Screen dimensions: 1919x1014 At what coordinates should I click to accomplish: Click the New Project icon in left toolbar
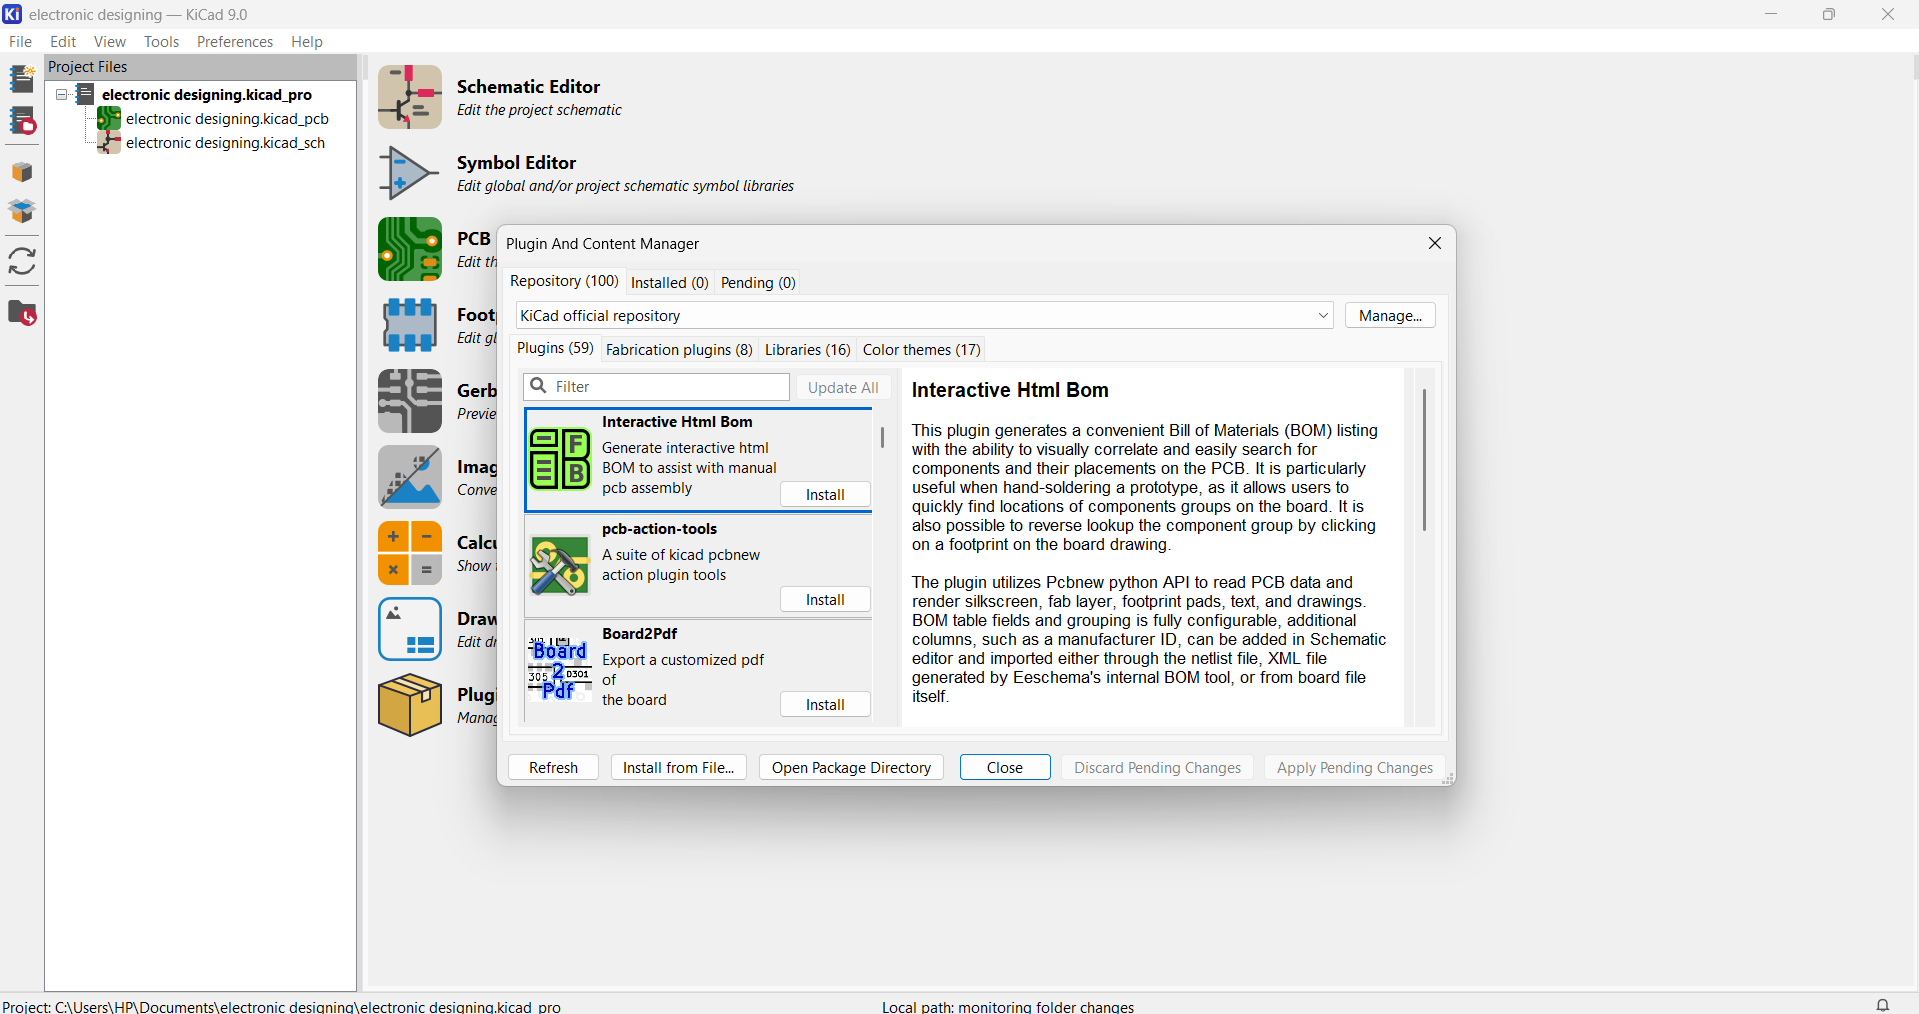[22, 78]
